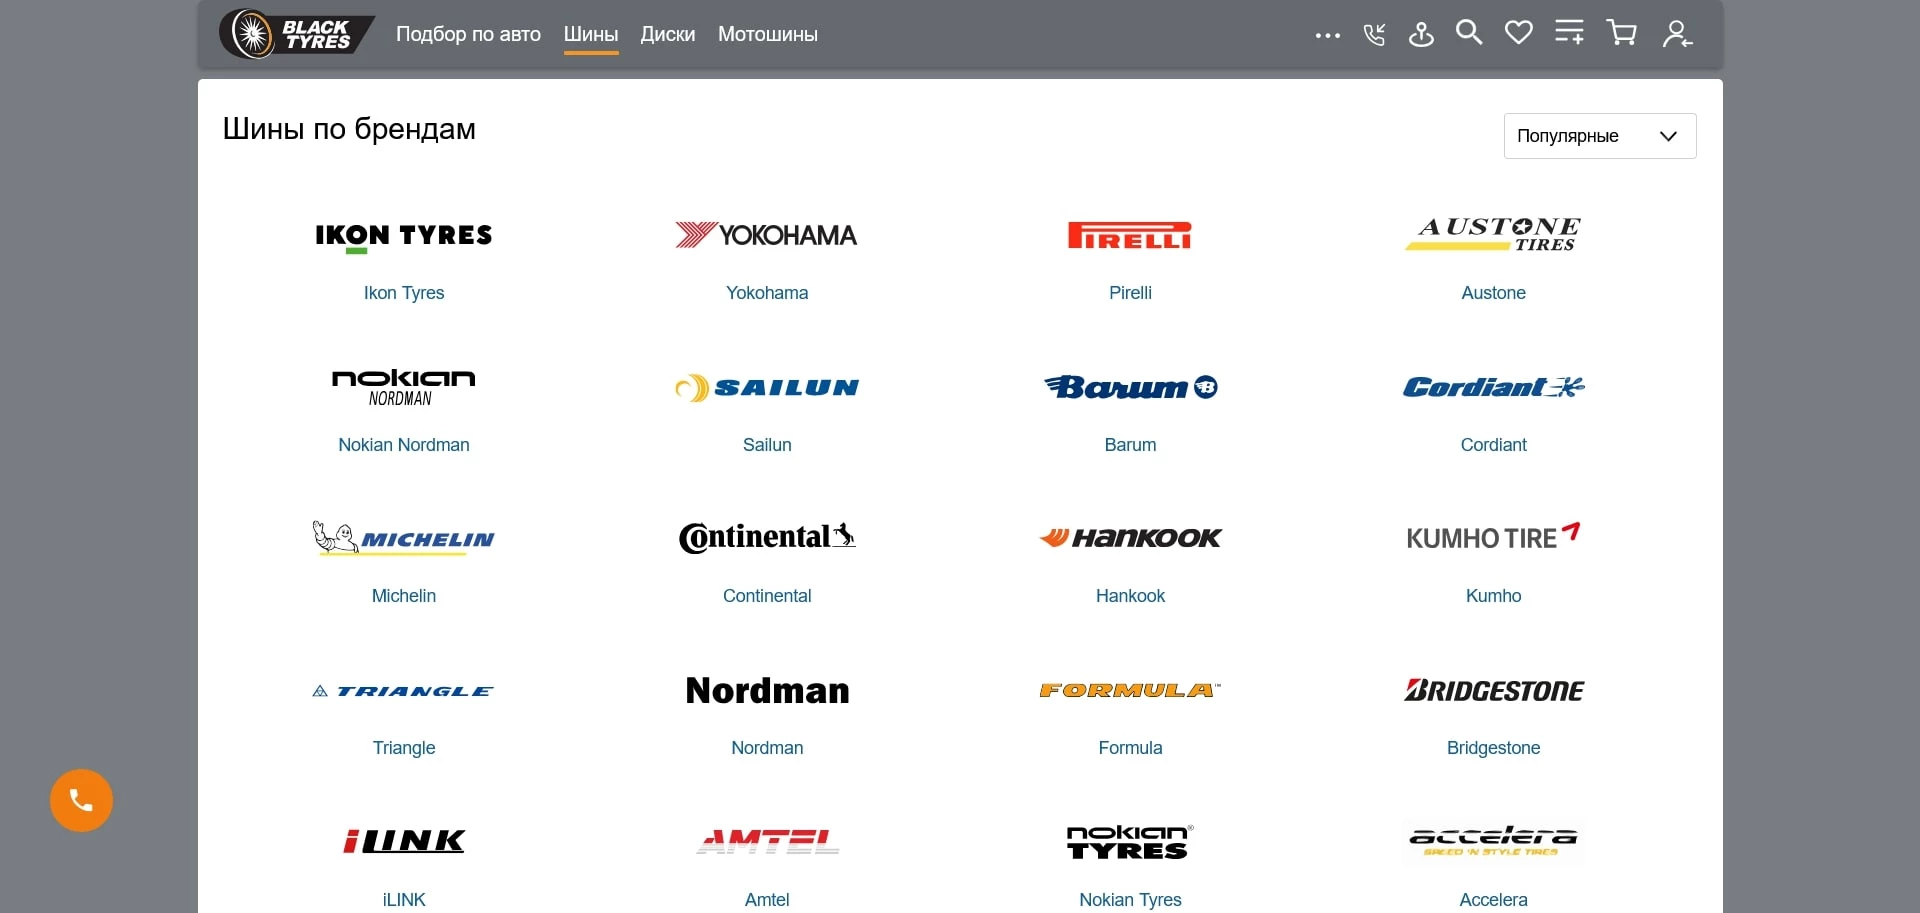Screen dimensions: 1920x913
Task: Click the Pirelli logo image
Action: (1130, 235)
